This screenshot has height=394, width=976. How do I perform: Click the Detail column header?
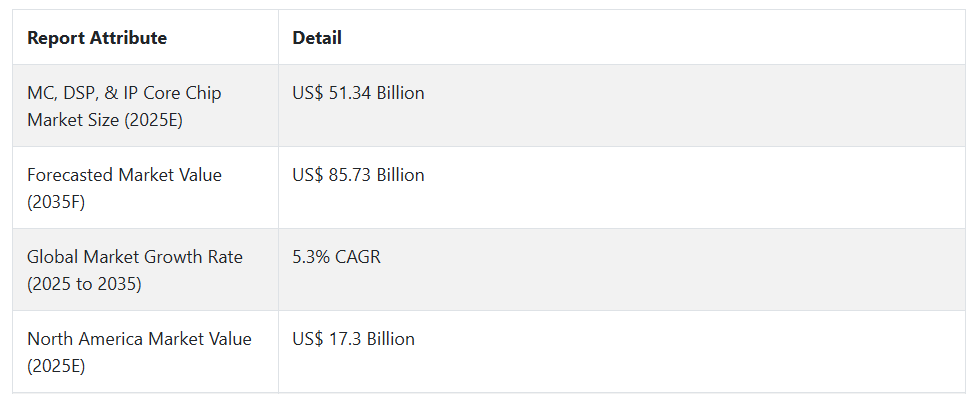click(317, 38)
